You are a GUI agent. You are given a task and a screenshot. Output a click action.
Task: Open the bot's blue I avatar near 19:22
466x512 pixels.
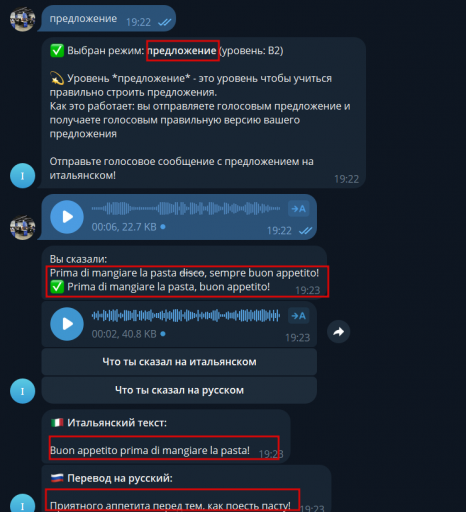coord(23,176)
